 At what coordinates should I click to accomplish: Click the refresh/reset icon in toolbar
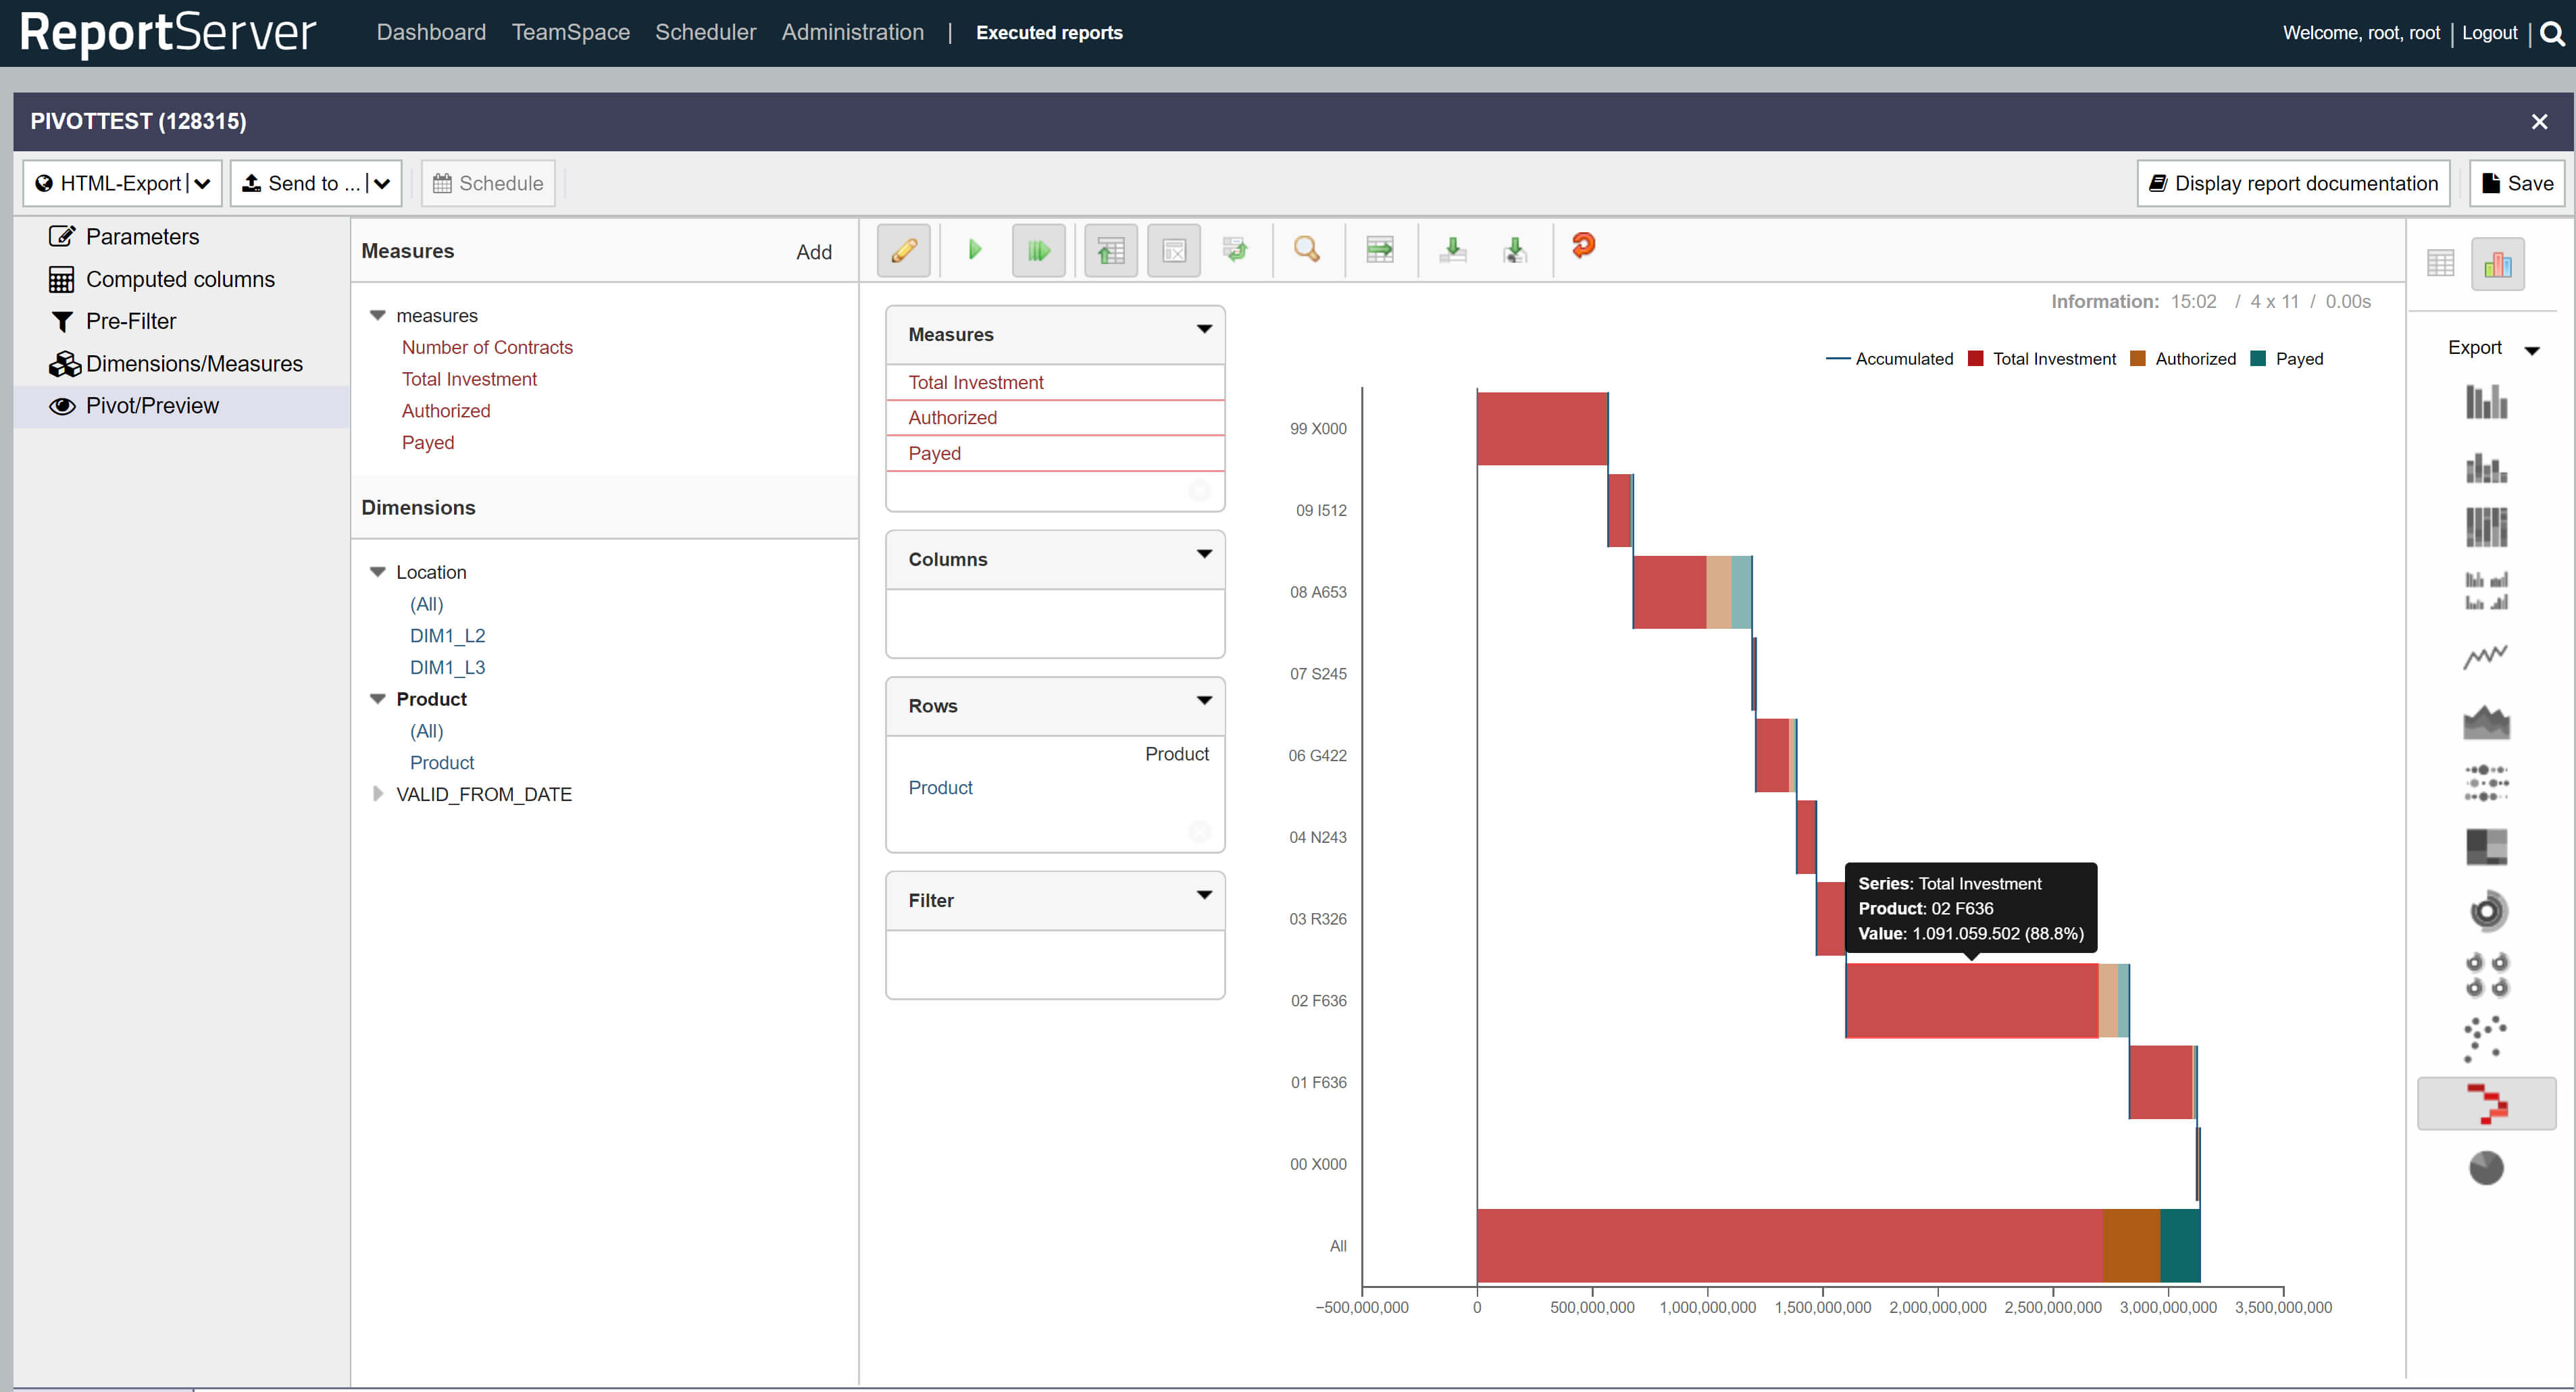coord(1580,247)
